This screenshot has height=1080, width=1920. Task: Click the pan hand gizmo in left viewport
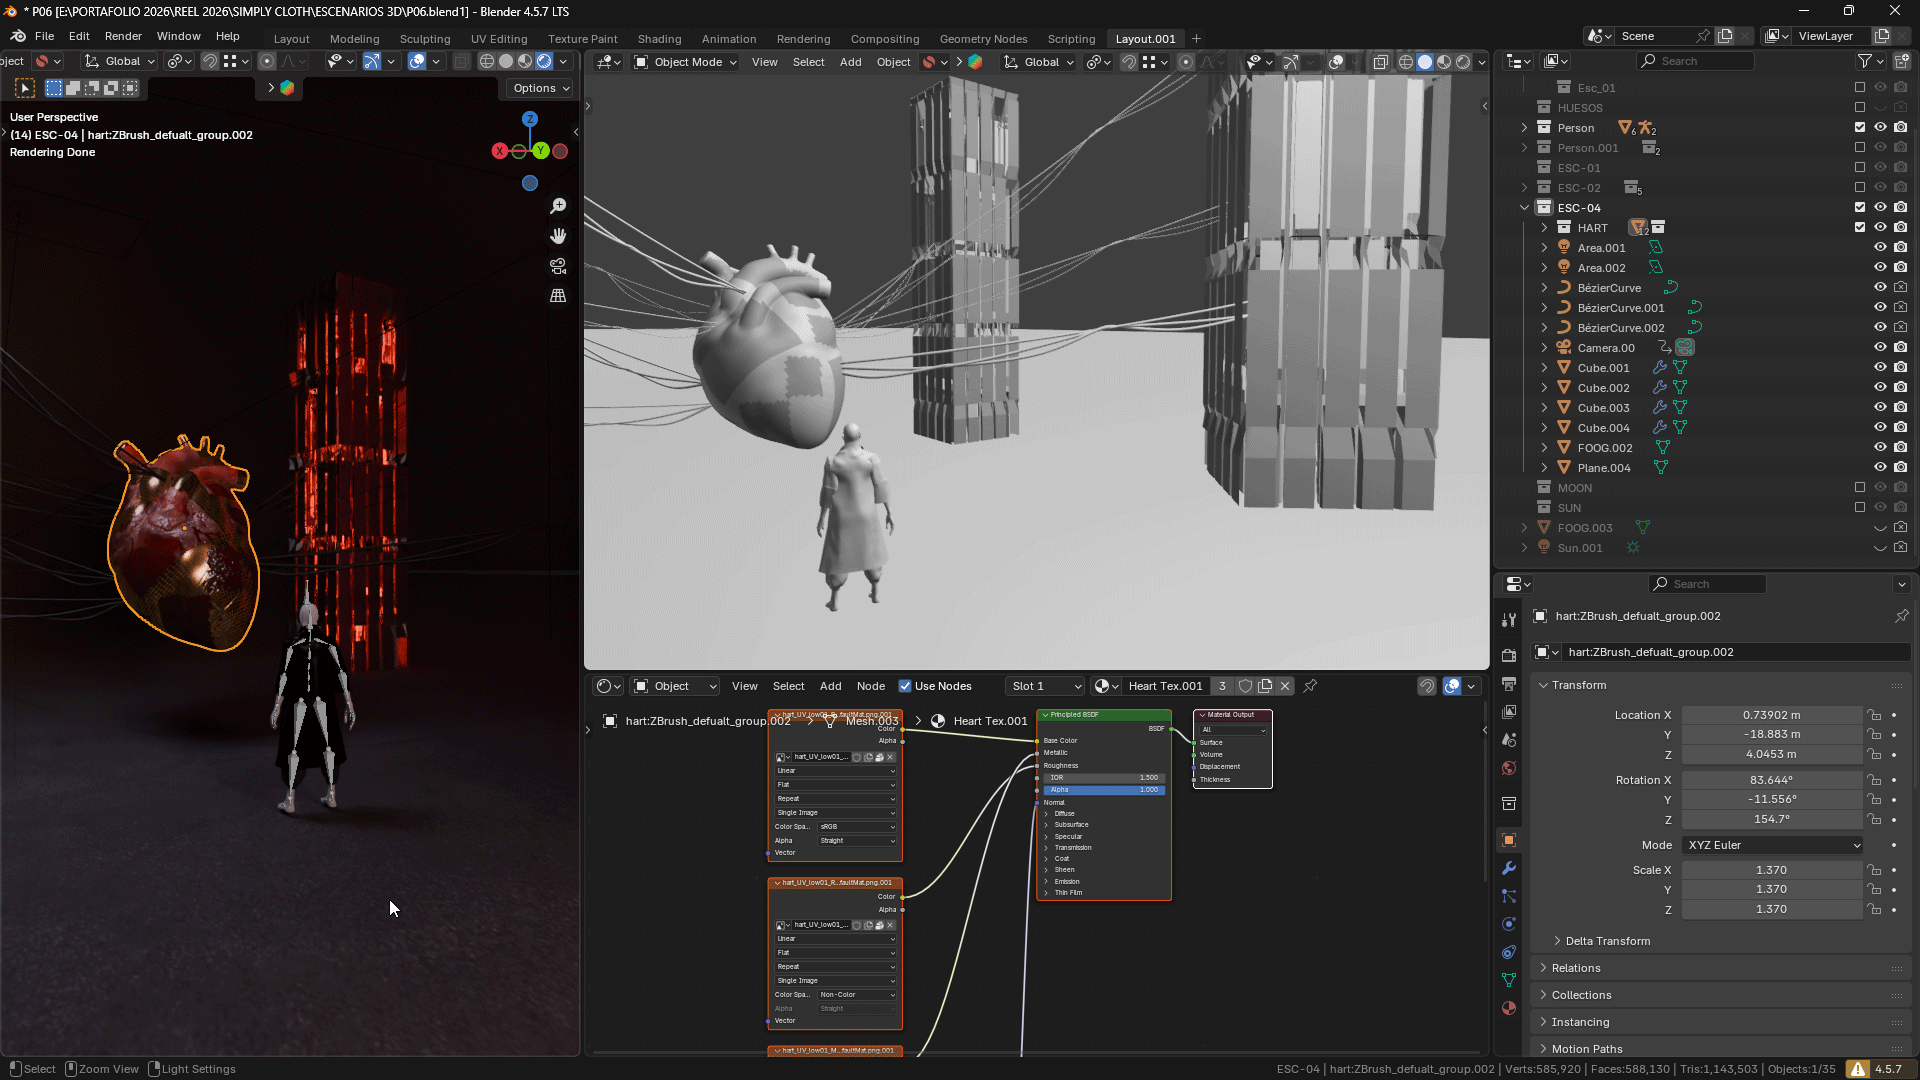tap(558, 236)
